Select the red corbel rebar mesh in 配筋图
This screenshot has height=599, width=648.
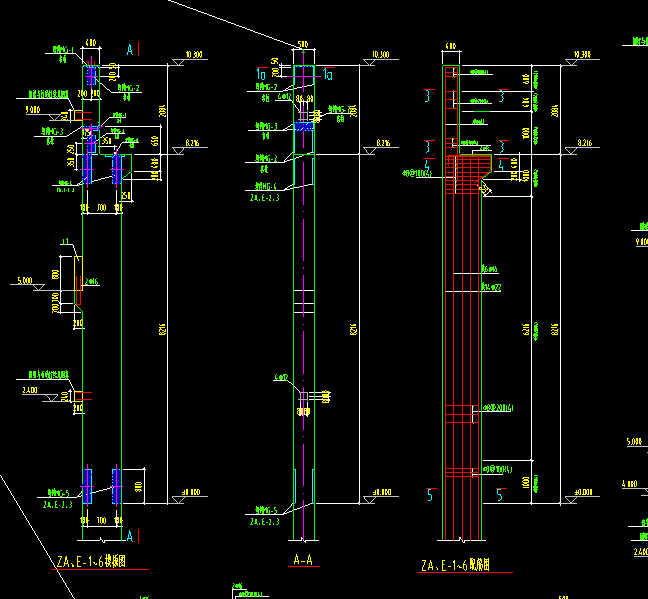469,174
